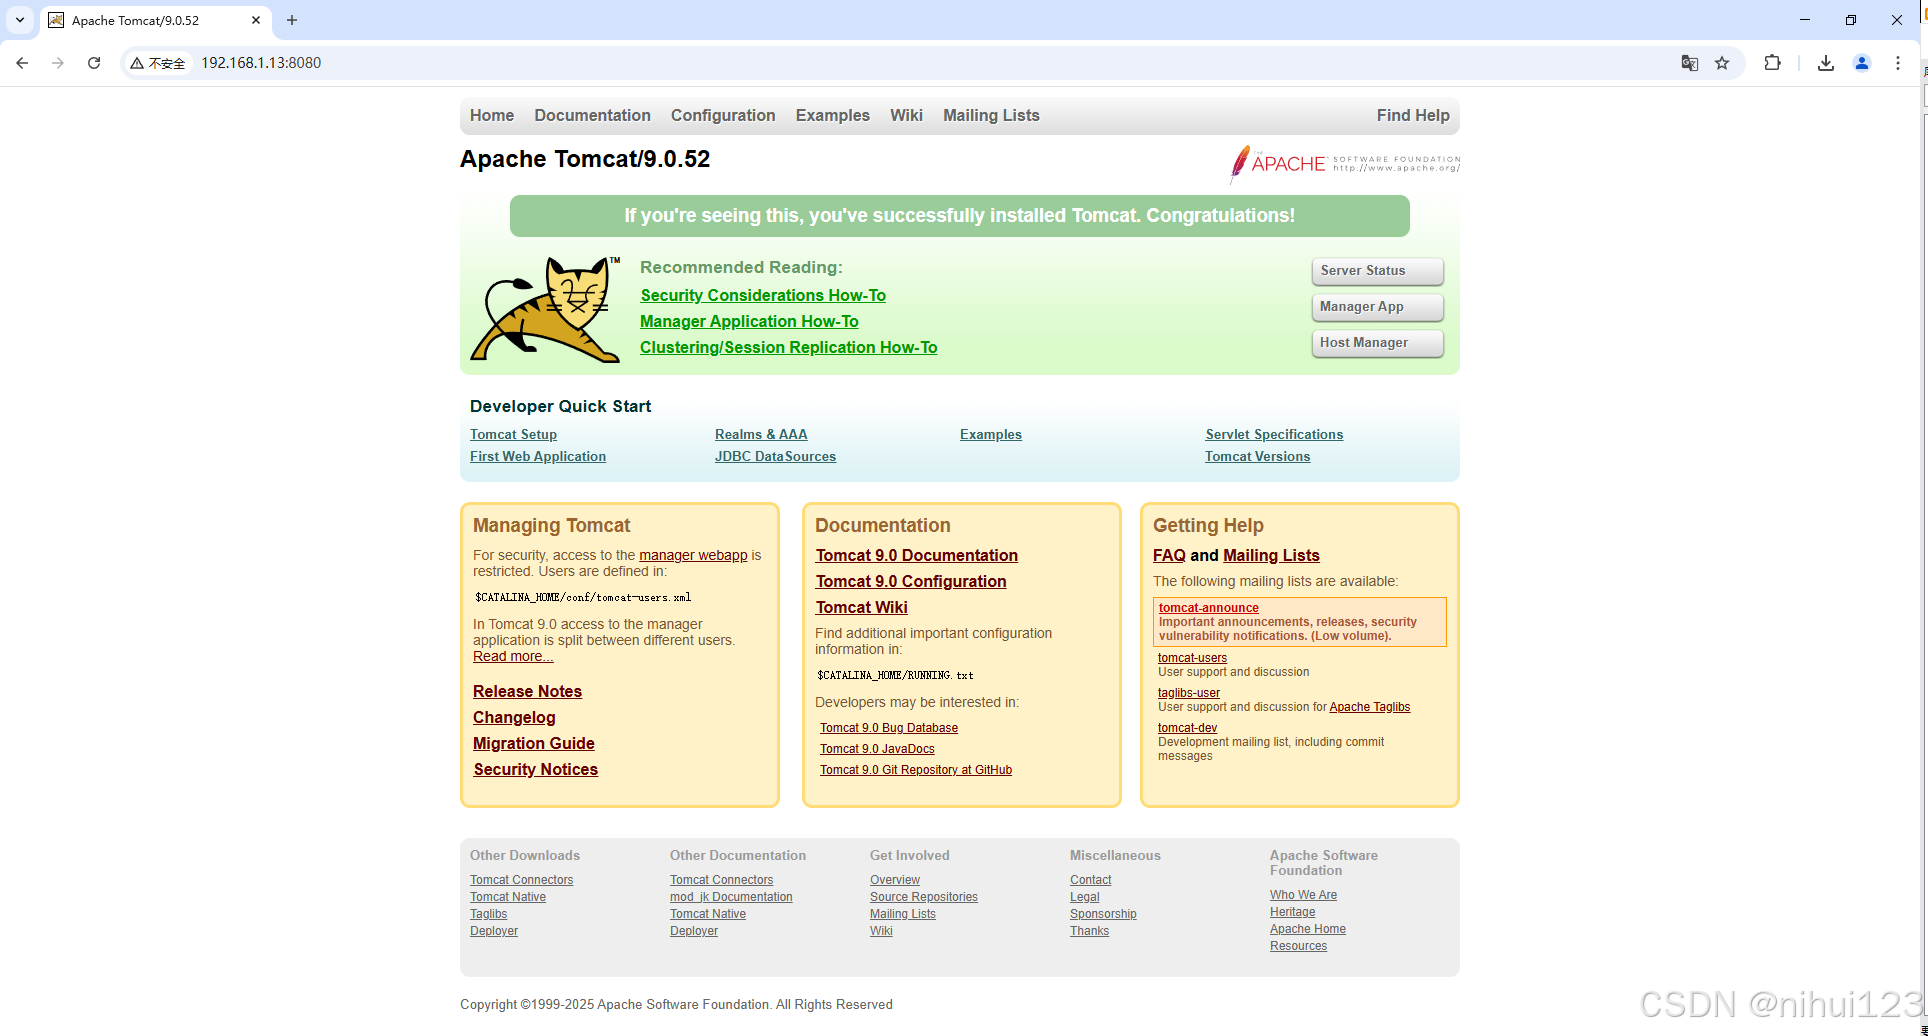The width and height of the screenshot is (1928, 1036).
Task: Click the Host Manager button
Action: point(1377,343)
